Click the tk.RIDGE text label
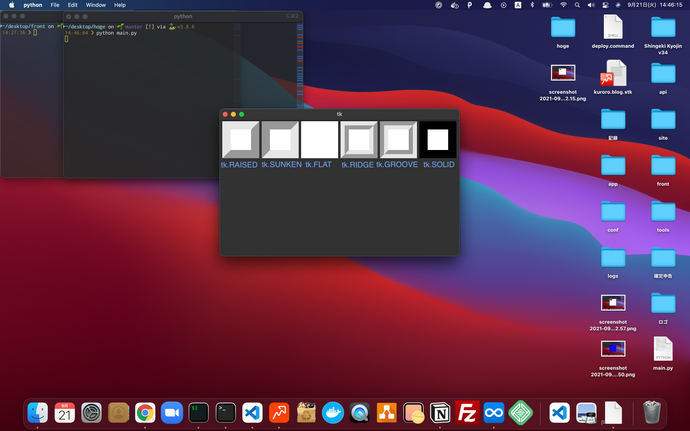 [357, 165]
